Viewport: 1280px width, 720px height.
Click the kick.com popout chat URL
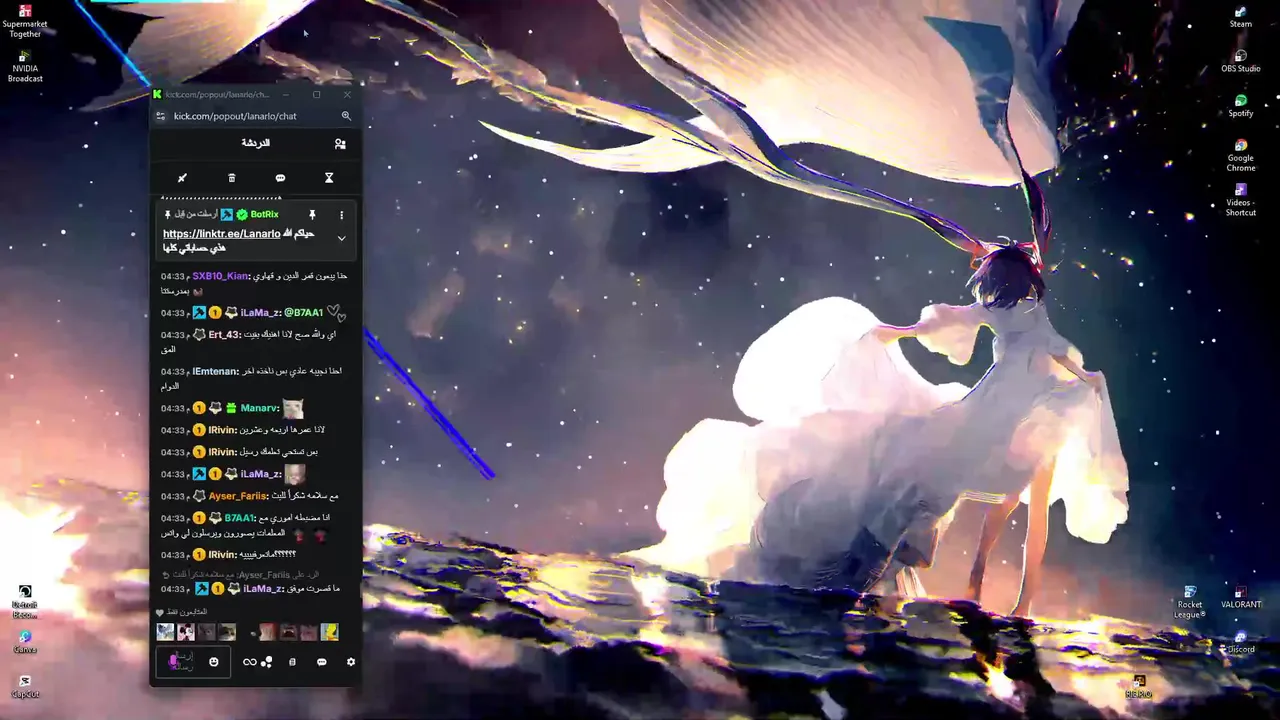[x=235, y=116]
